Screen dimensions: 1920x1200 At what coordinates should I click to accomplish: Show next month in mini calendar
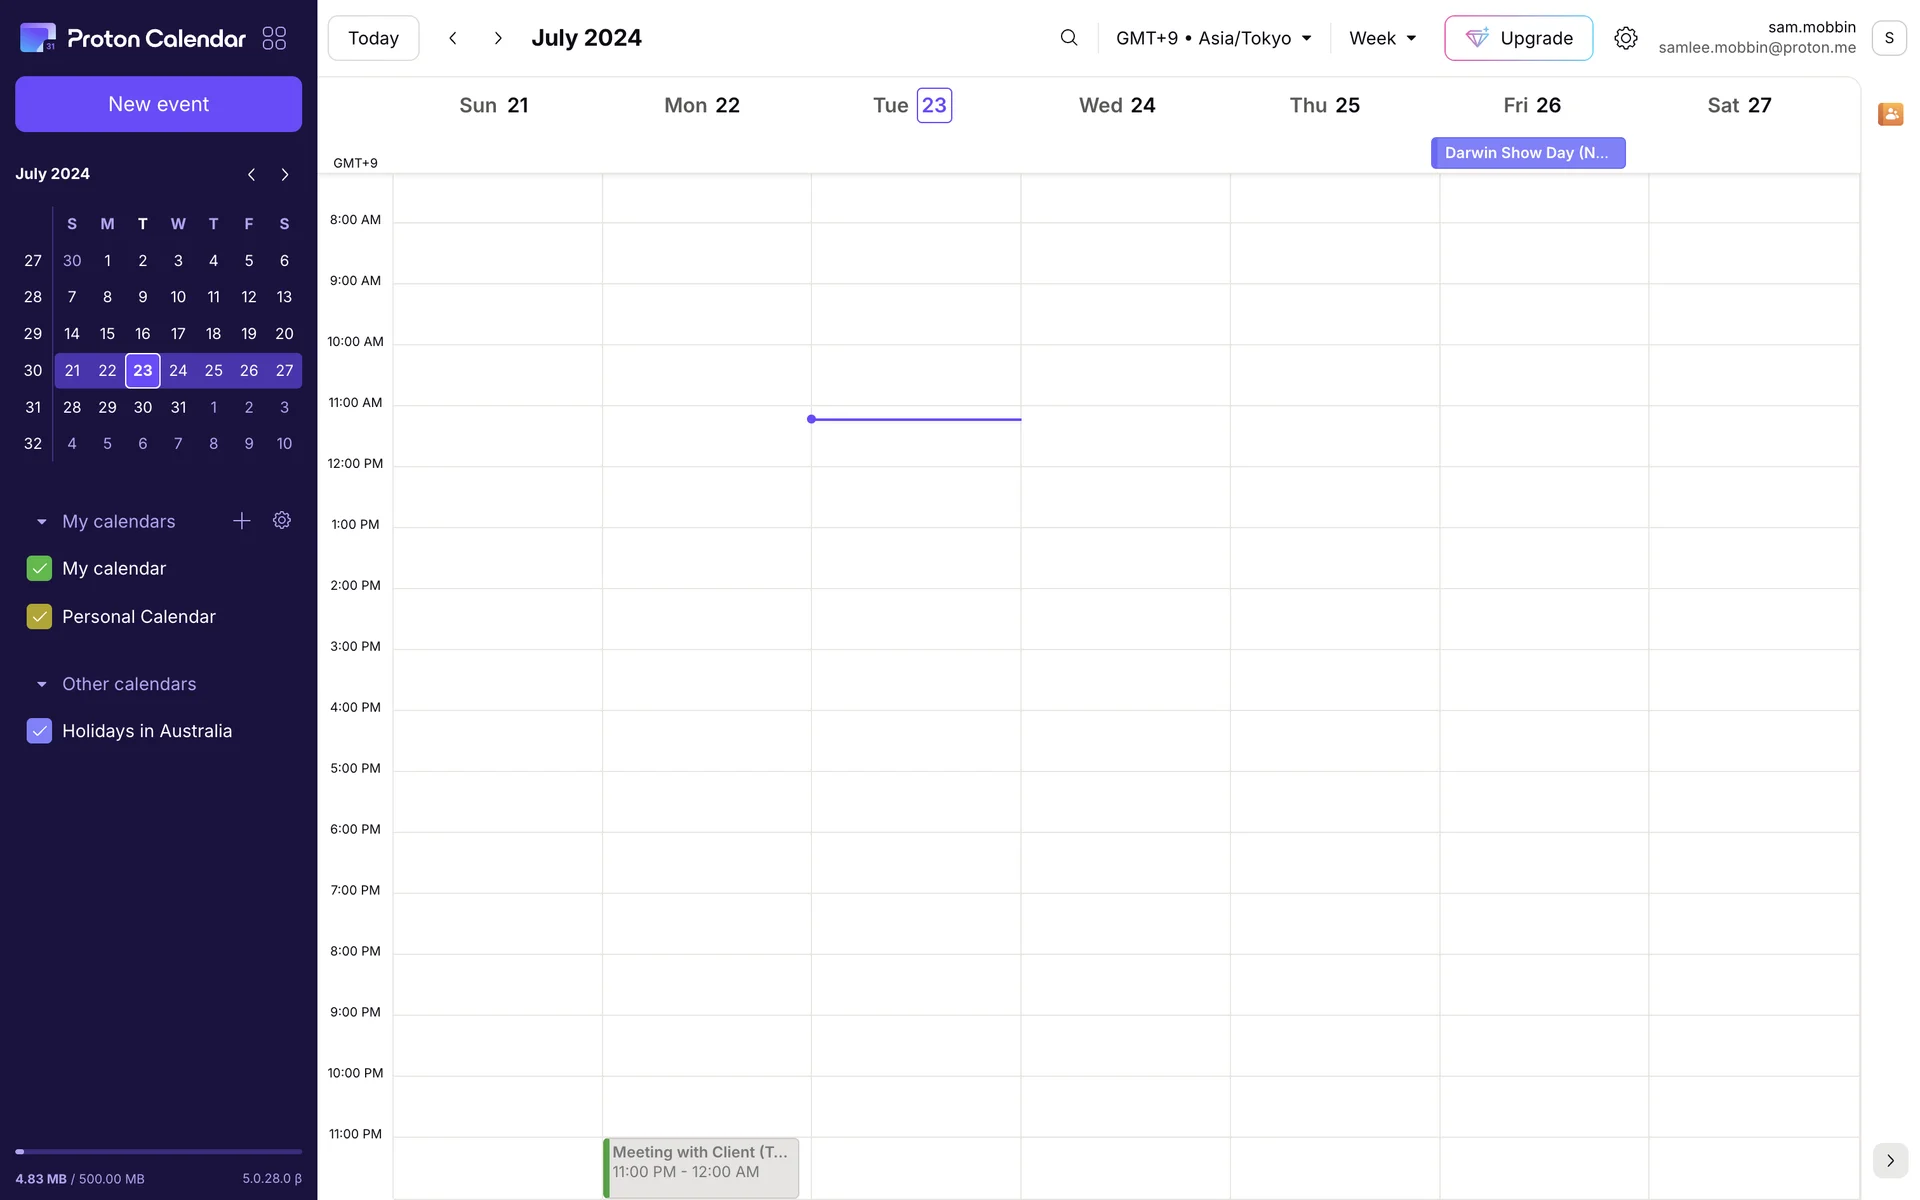[x=285, y=174]
